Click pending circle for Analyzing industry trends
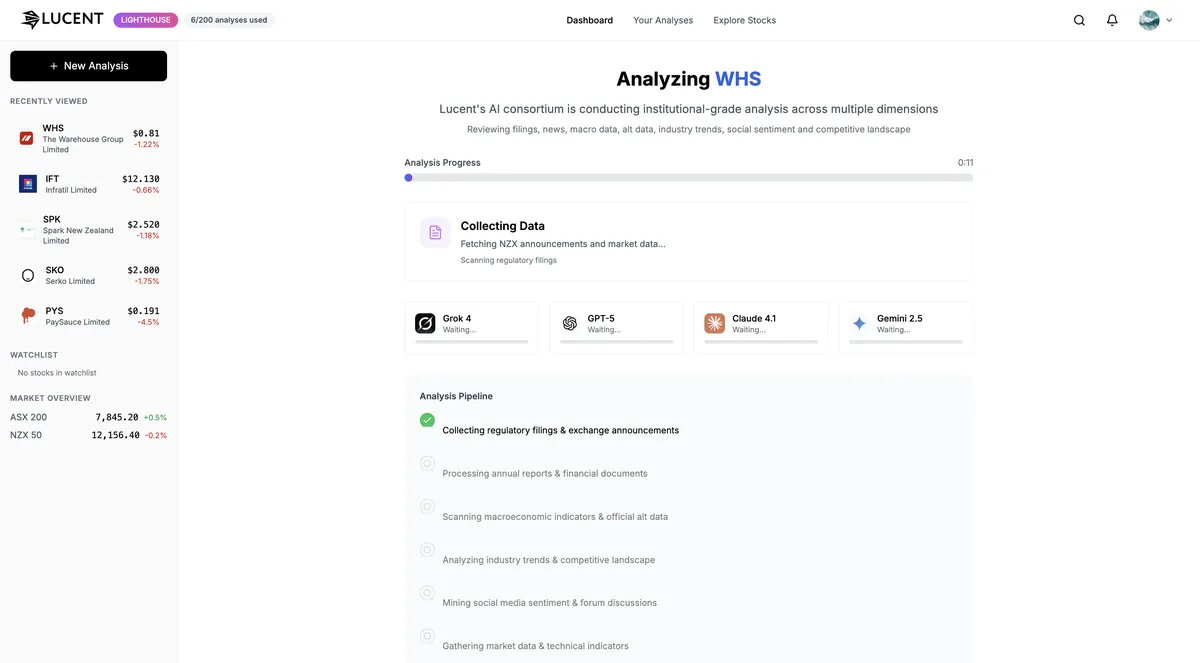The image size is (1200, 663). 427,549
